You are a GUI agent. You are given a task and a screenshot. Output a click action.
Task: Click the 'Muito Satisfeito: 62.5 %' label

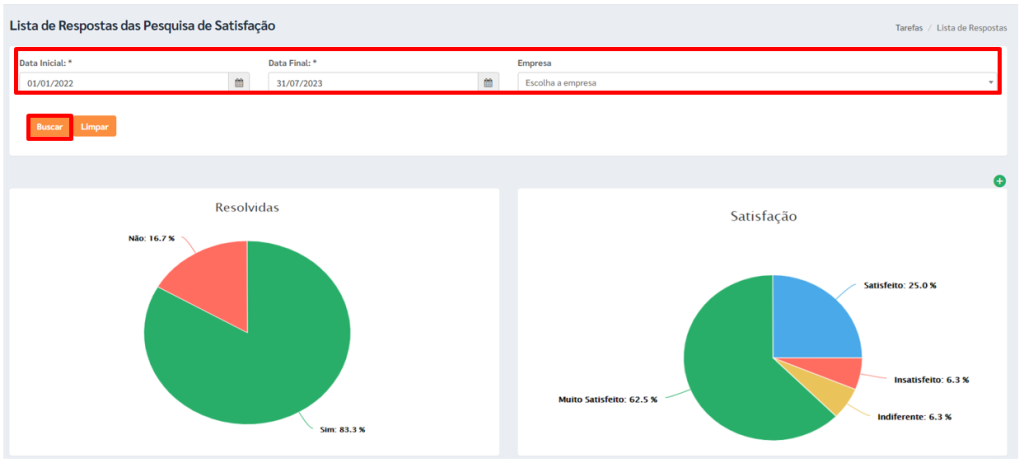click(x=608, y=399)
